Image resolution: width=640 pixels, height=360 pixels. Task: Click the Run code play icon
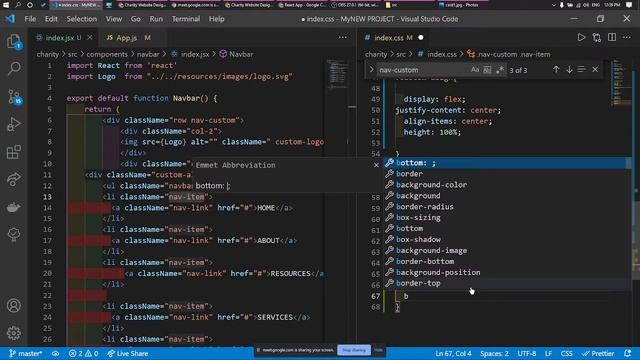pyautogui.click(x=581, y=38)
